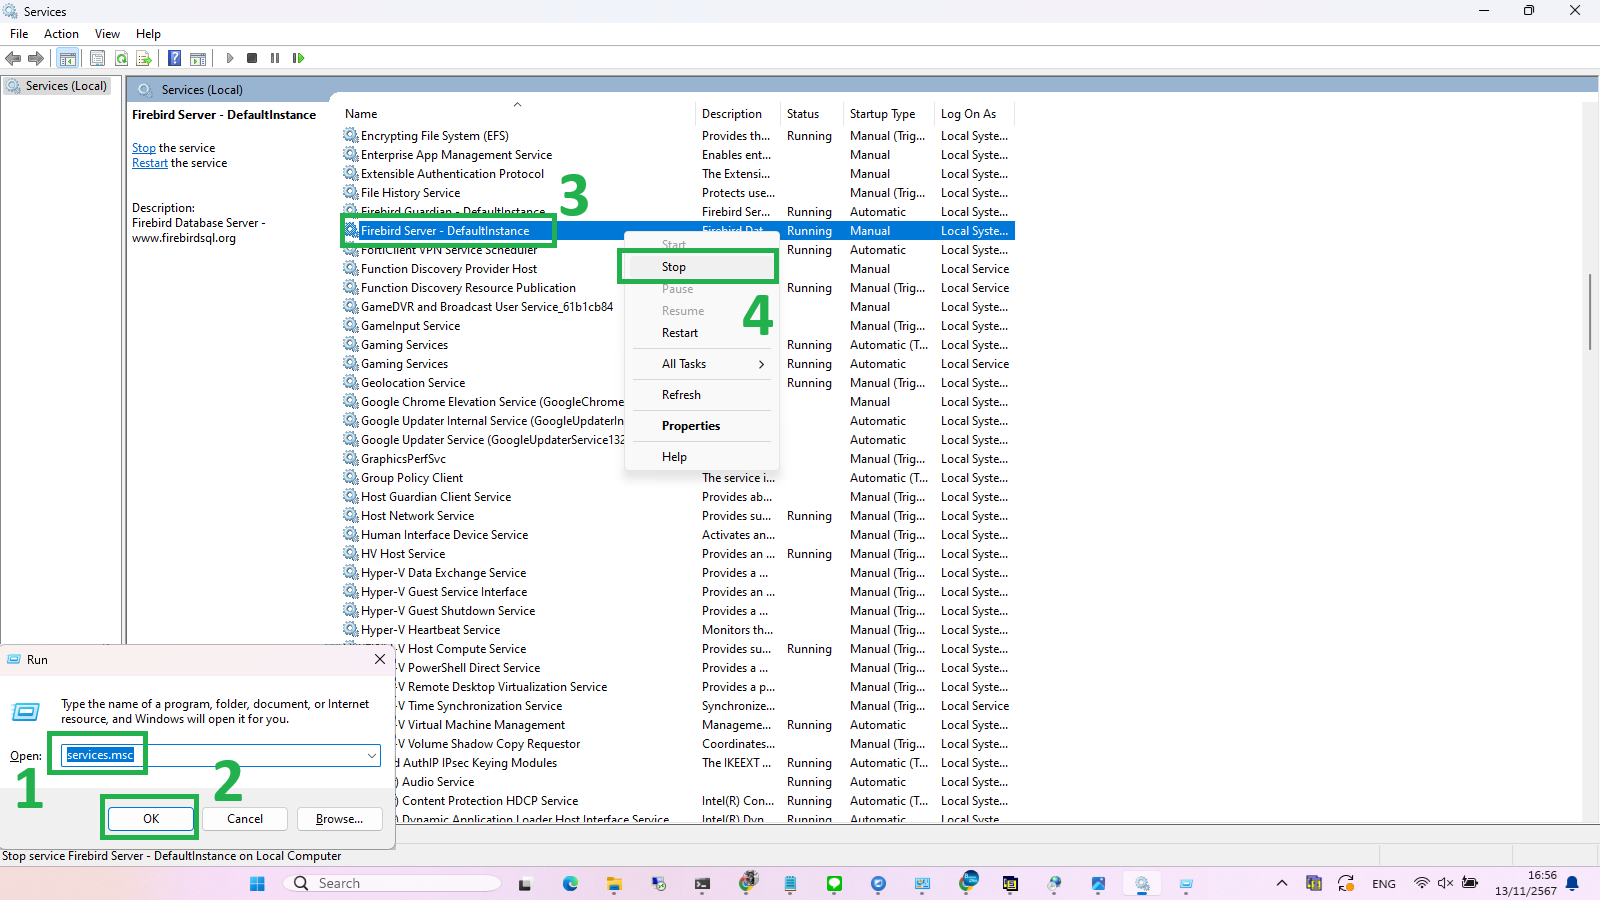Select Enterprise App Management Service row

pyautogui.click(x=678, y=155)
